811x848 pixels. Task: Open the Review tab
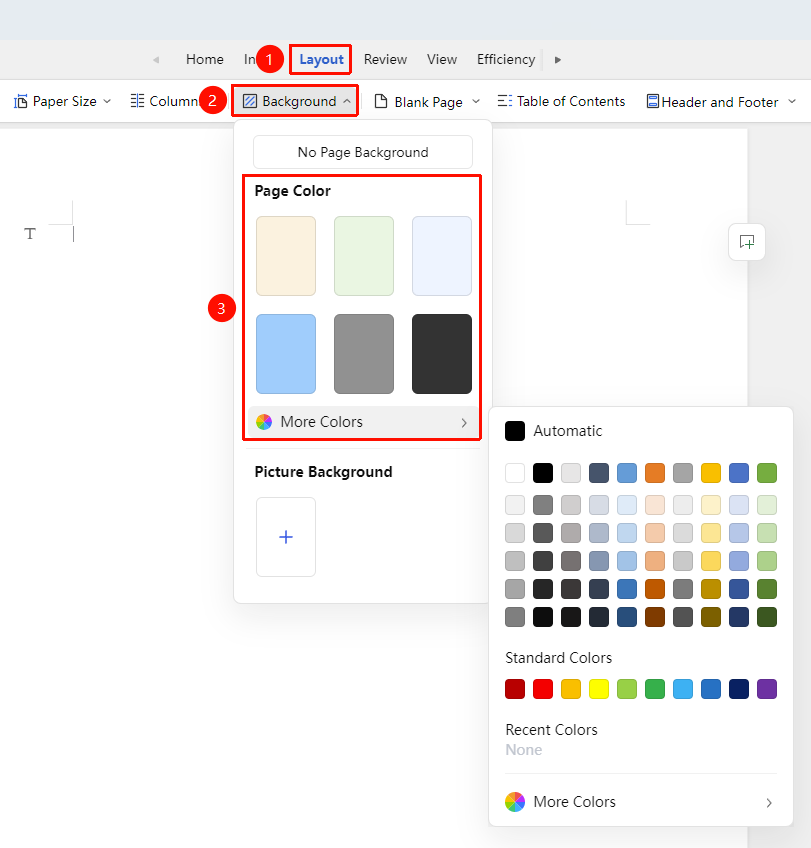(x=385, y=59)
